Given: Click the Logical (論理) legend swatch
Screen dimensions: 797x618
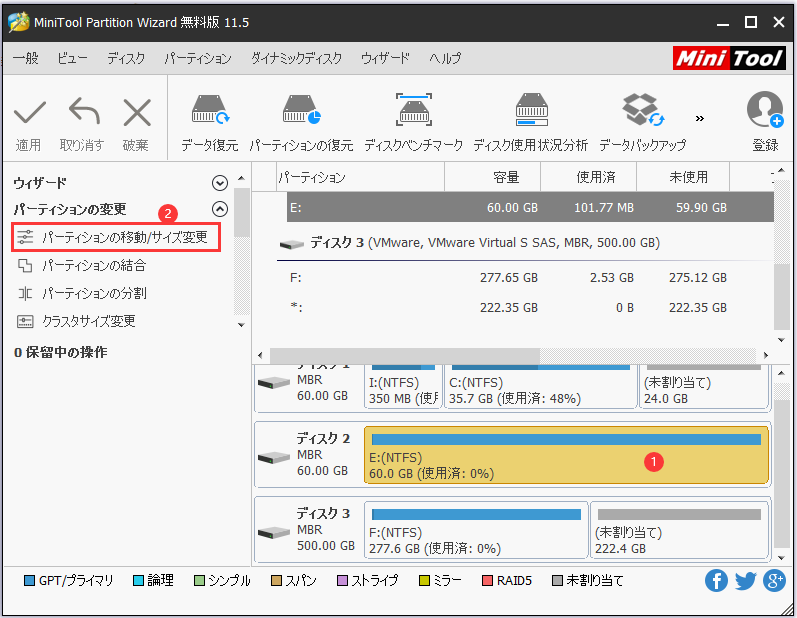Looking at the screenshot, I should coord(138,580).
